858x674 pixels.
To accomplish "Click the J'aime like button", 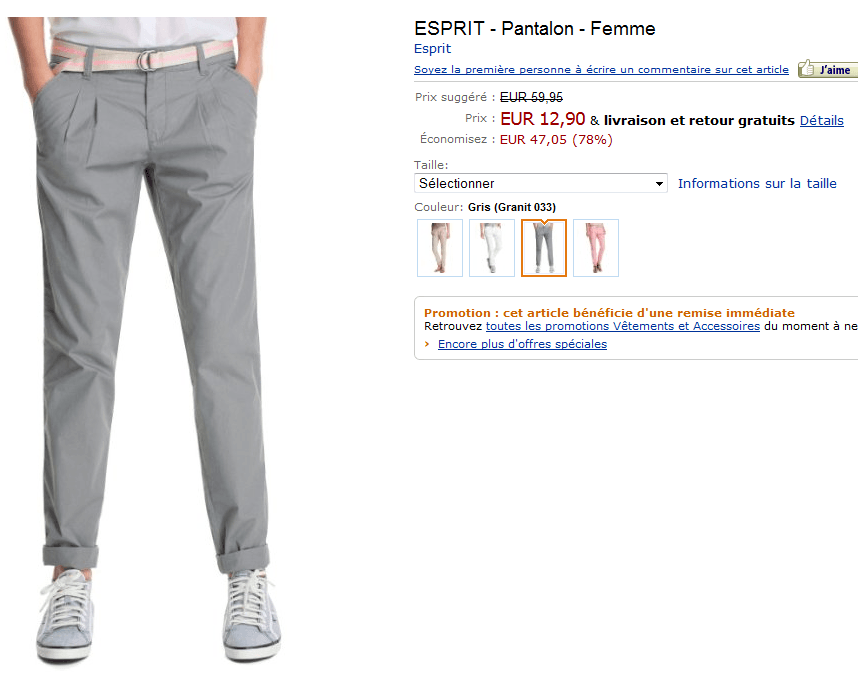I will tap(827, 70).
